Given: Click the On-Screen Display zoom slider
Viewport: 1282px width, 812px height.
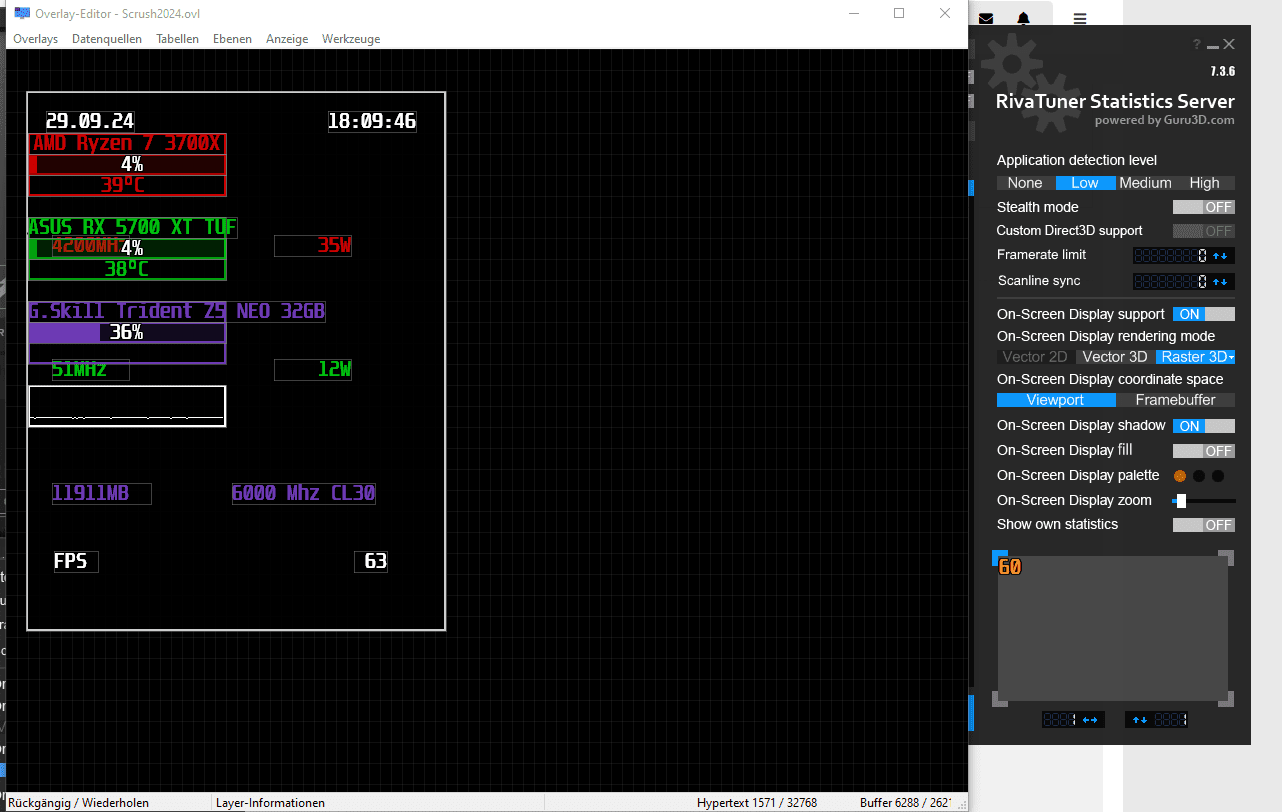Looking at the screenshot, I should [1204, 501].
